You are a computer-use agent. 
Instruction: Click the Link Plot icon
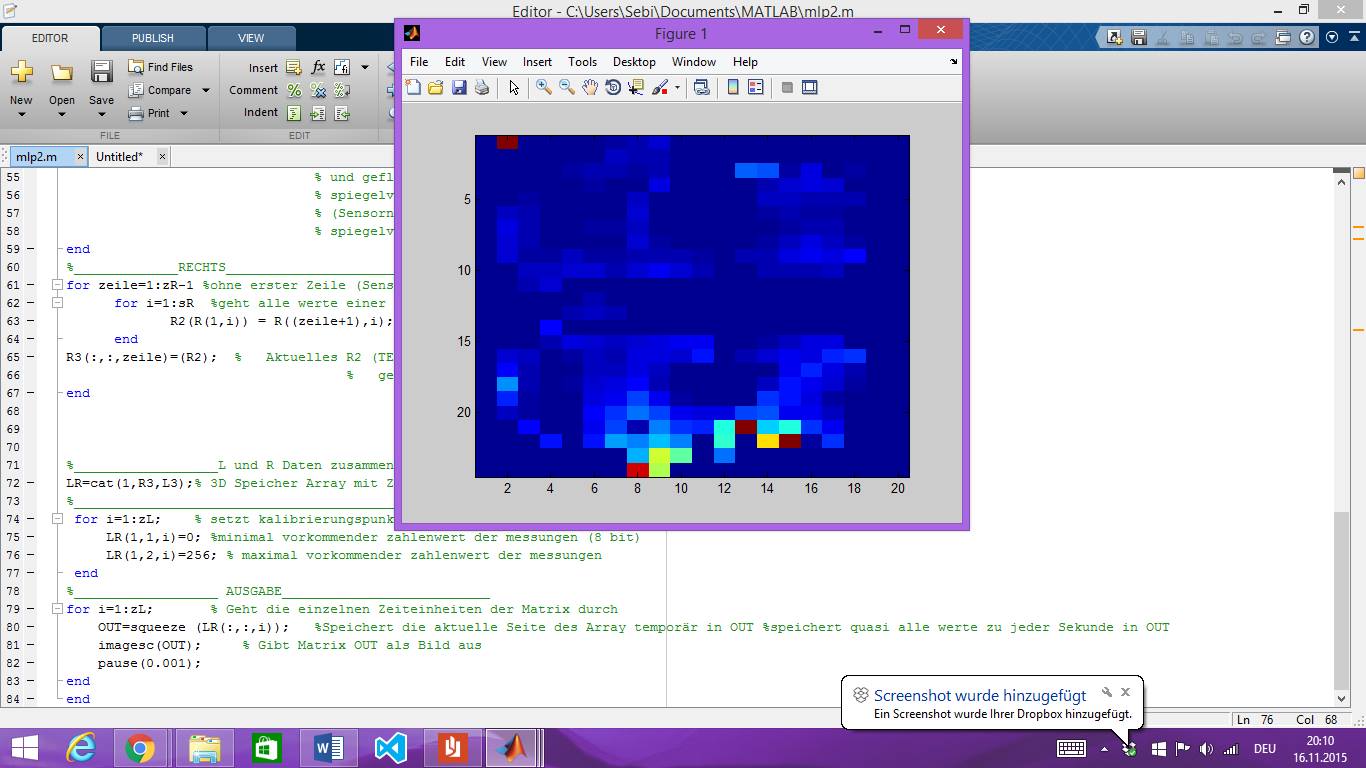(x=702, y=88)
